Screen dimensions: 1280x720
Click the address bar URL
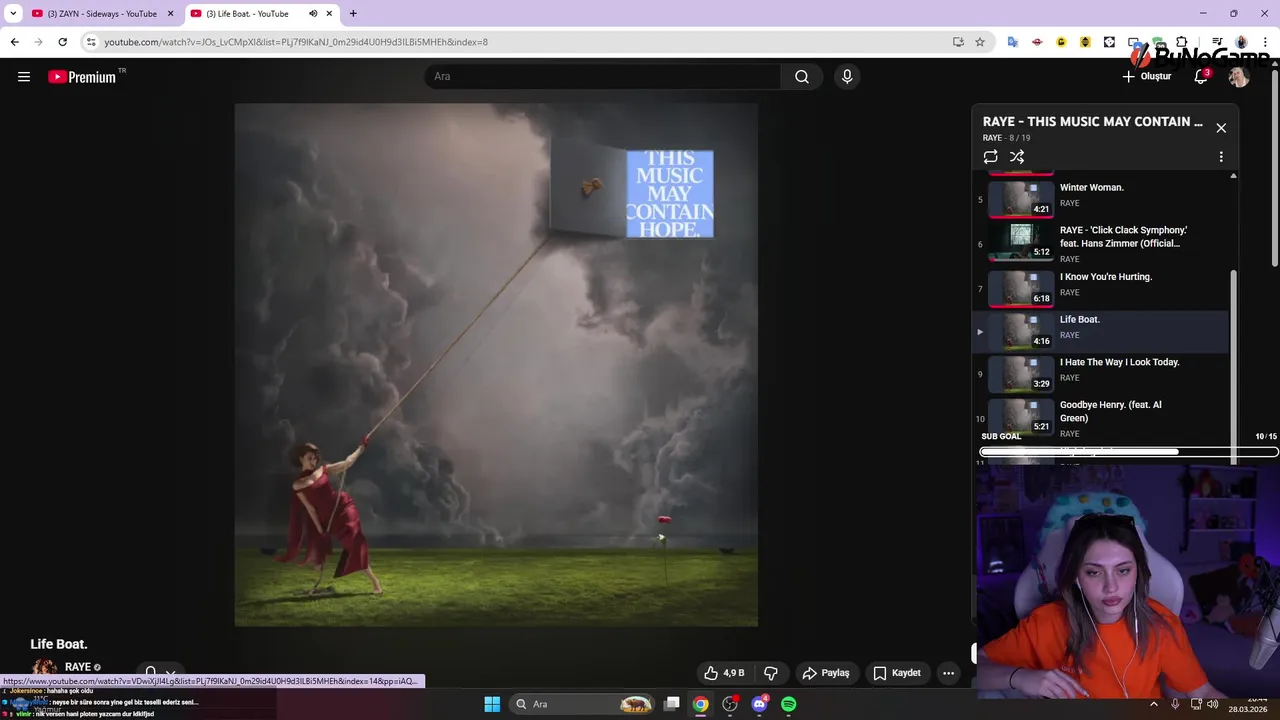coord(296,42)
